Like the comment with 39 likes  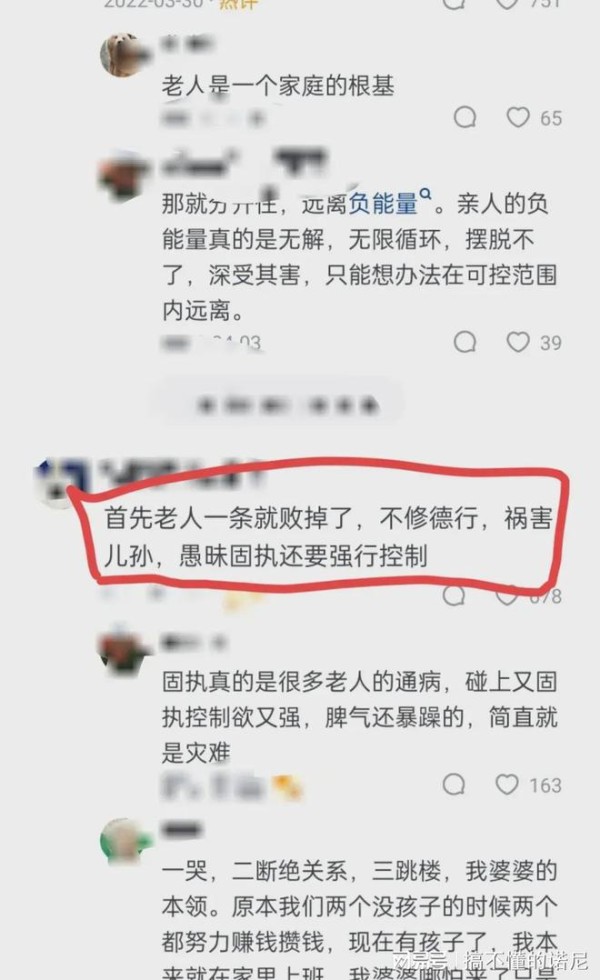click(x=518, y=342)
